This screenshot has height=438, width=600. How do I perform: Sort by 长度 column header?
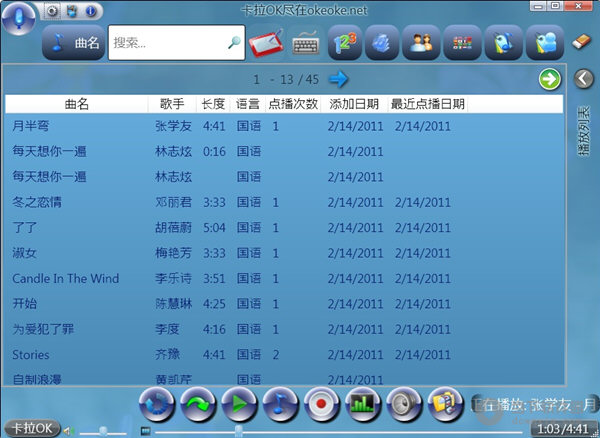click(213, 104)
